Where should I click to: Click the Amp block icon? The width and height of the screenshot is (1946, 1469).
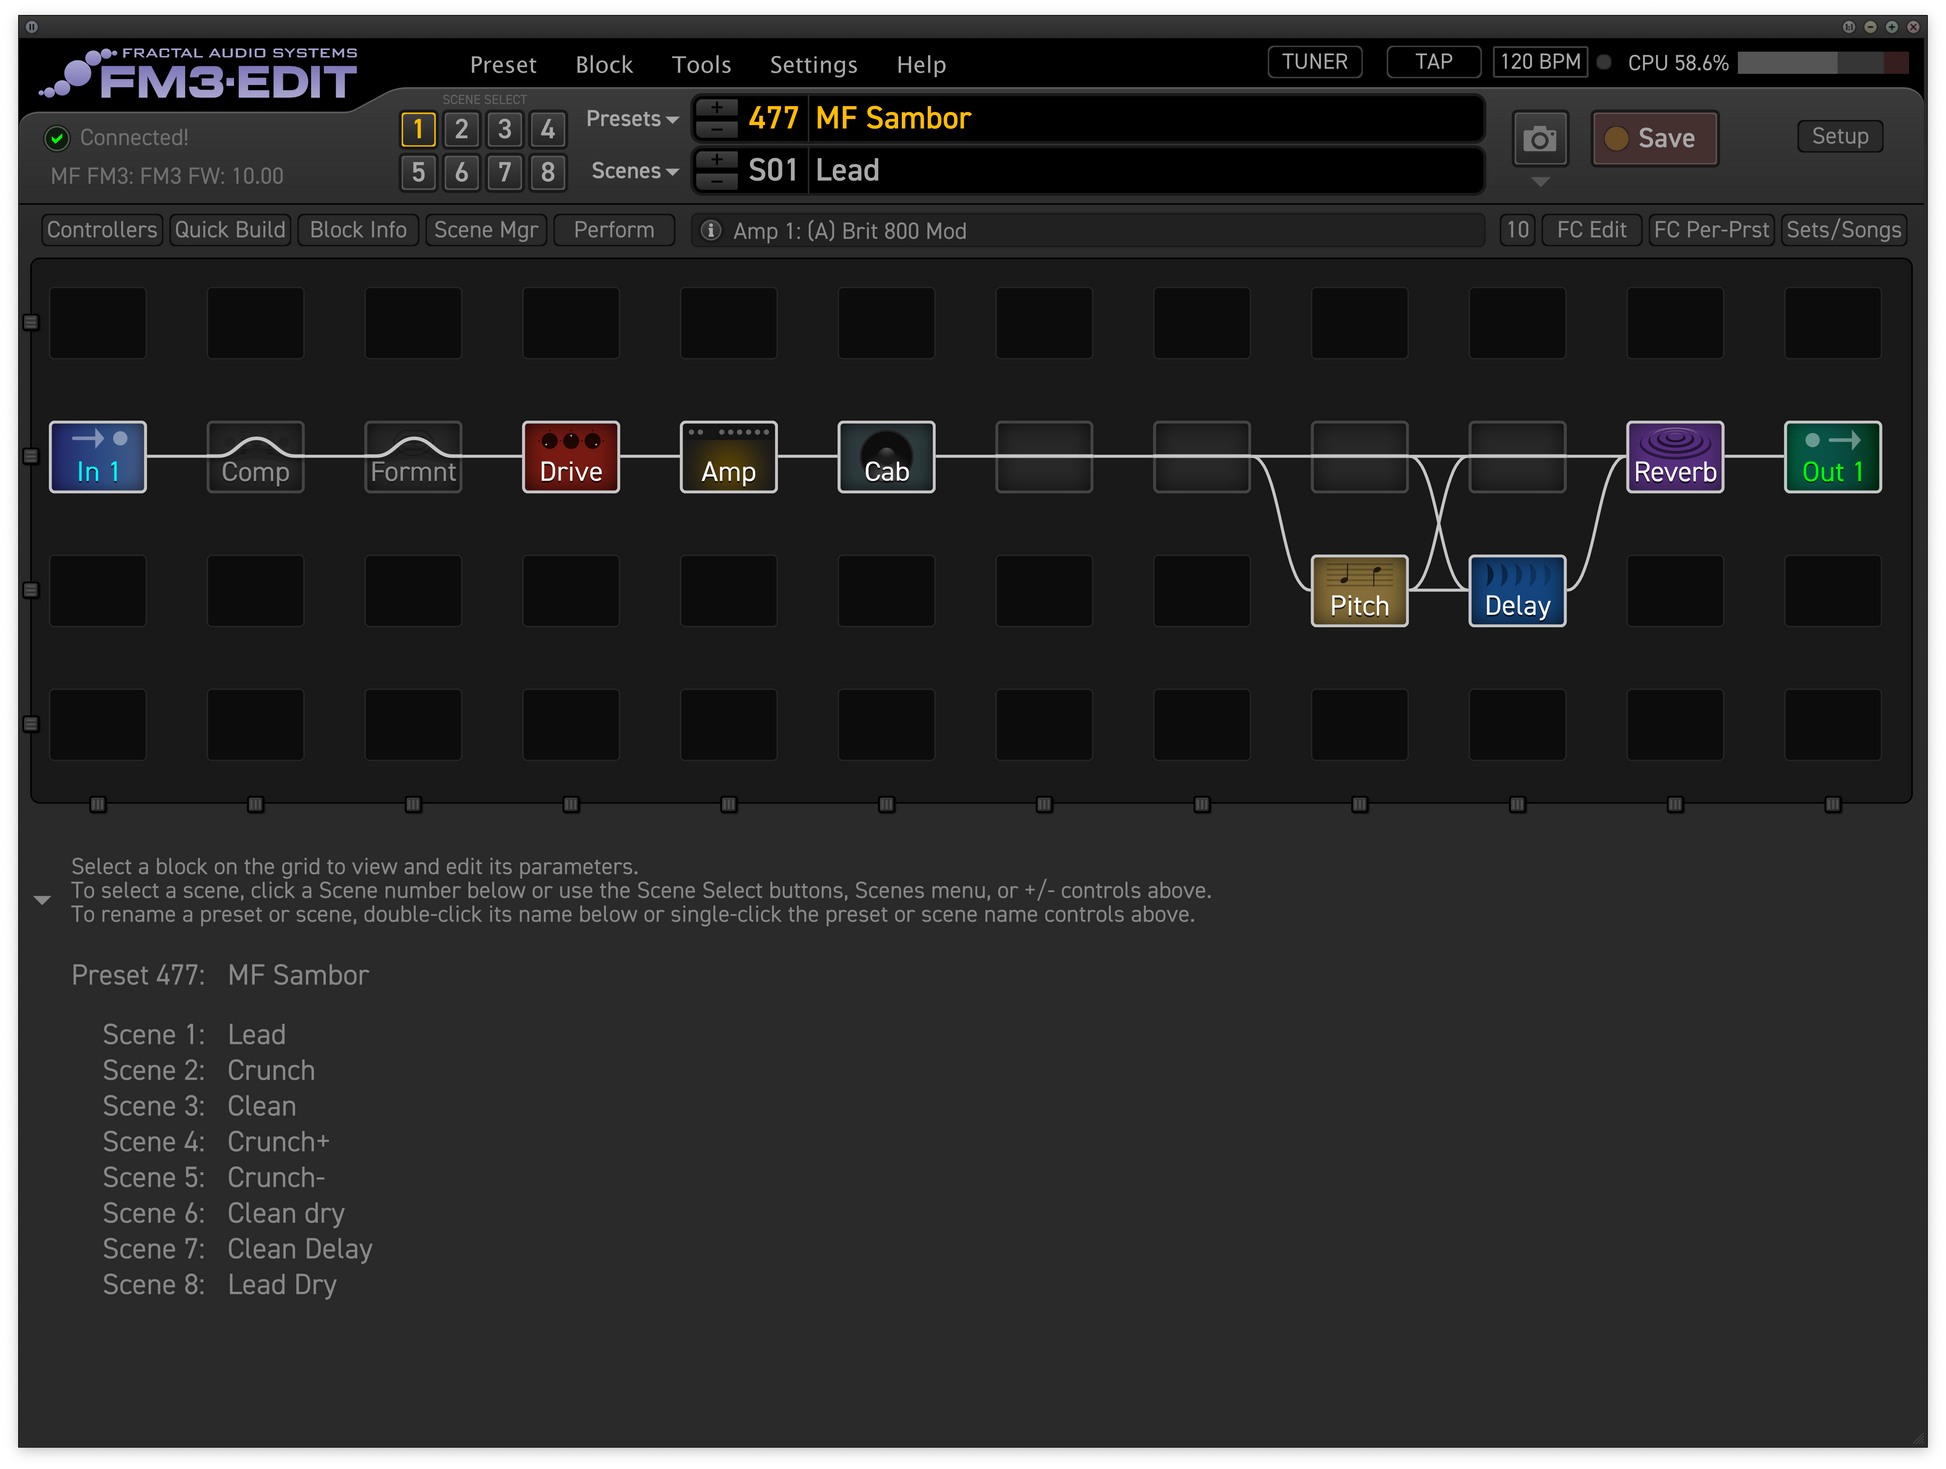728,457
